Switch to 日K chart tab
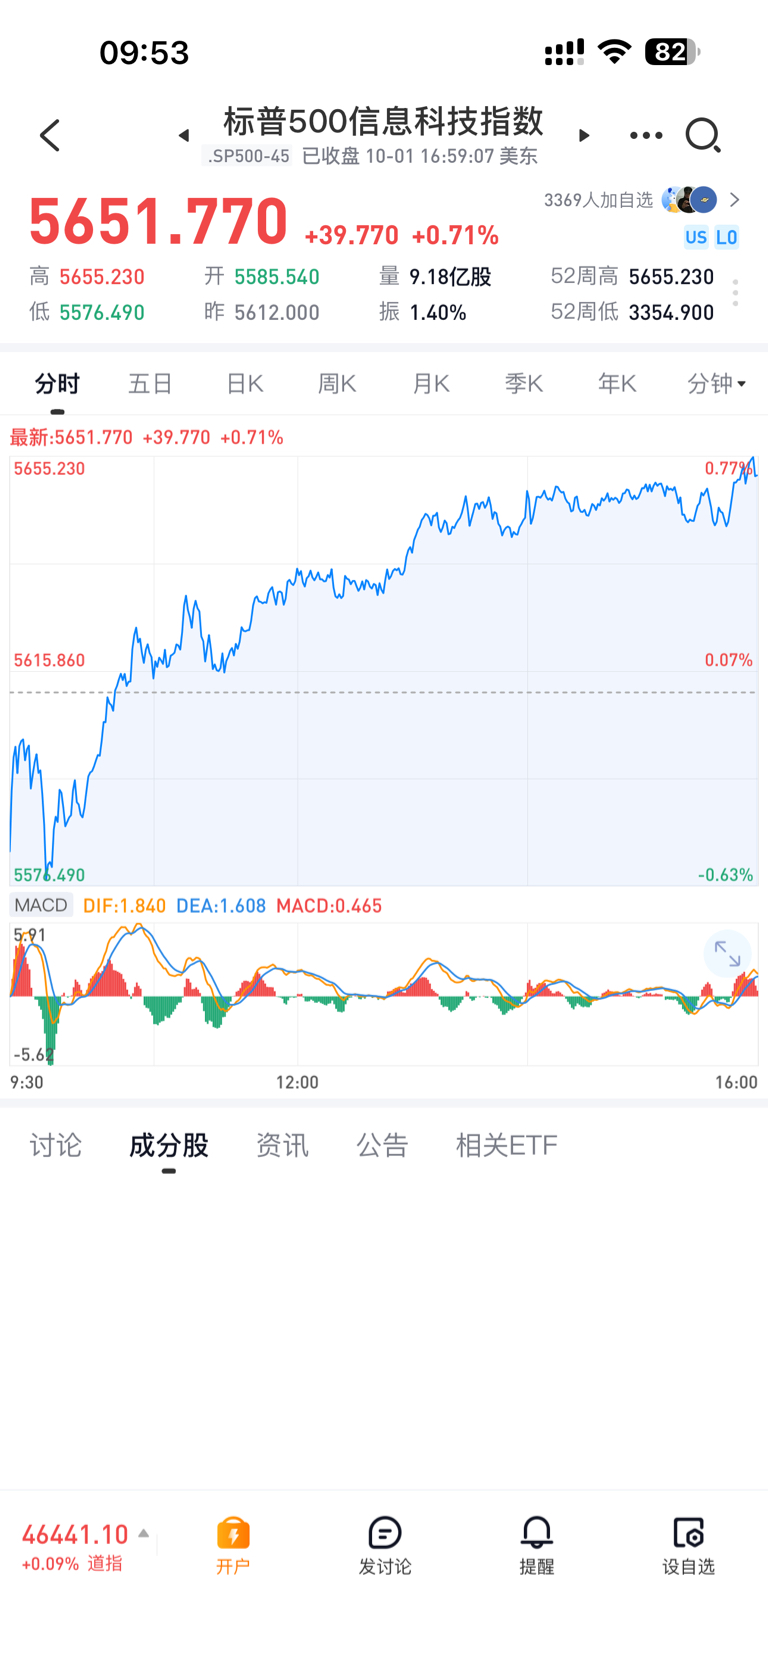 244,384
